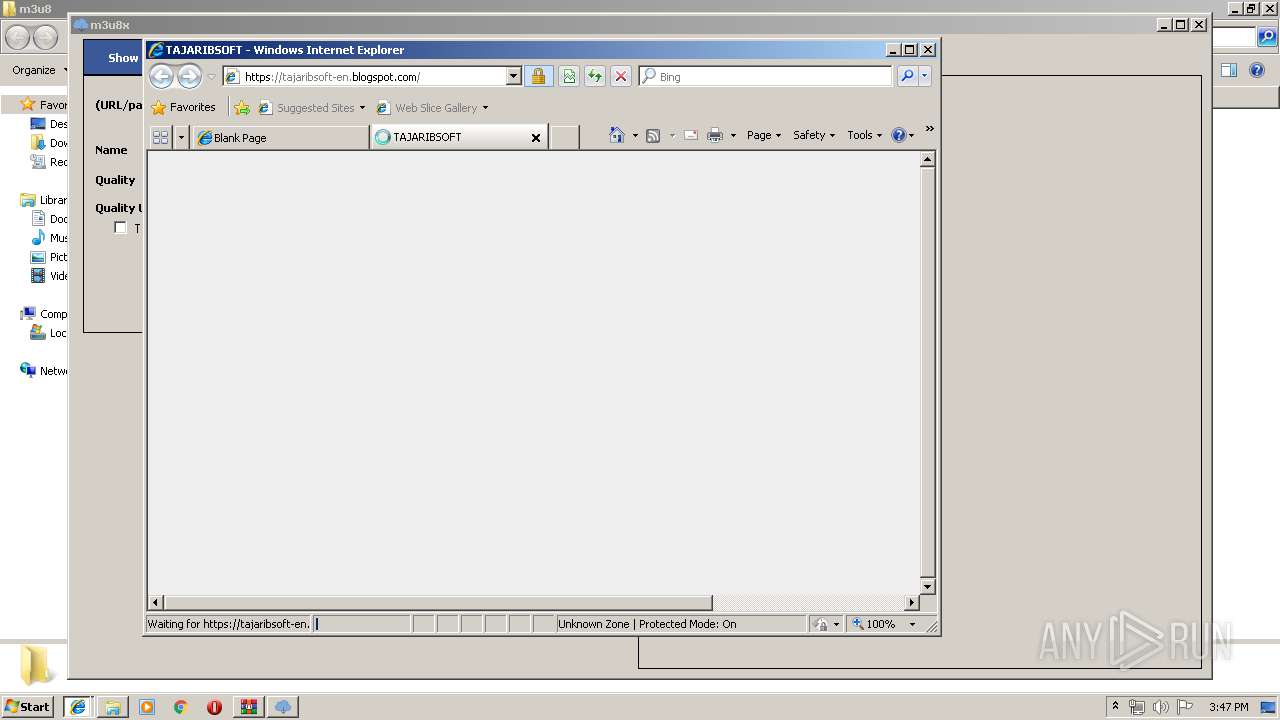Open Quick Tabs grid icon

pyautogui.click(x=160, y=137)
